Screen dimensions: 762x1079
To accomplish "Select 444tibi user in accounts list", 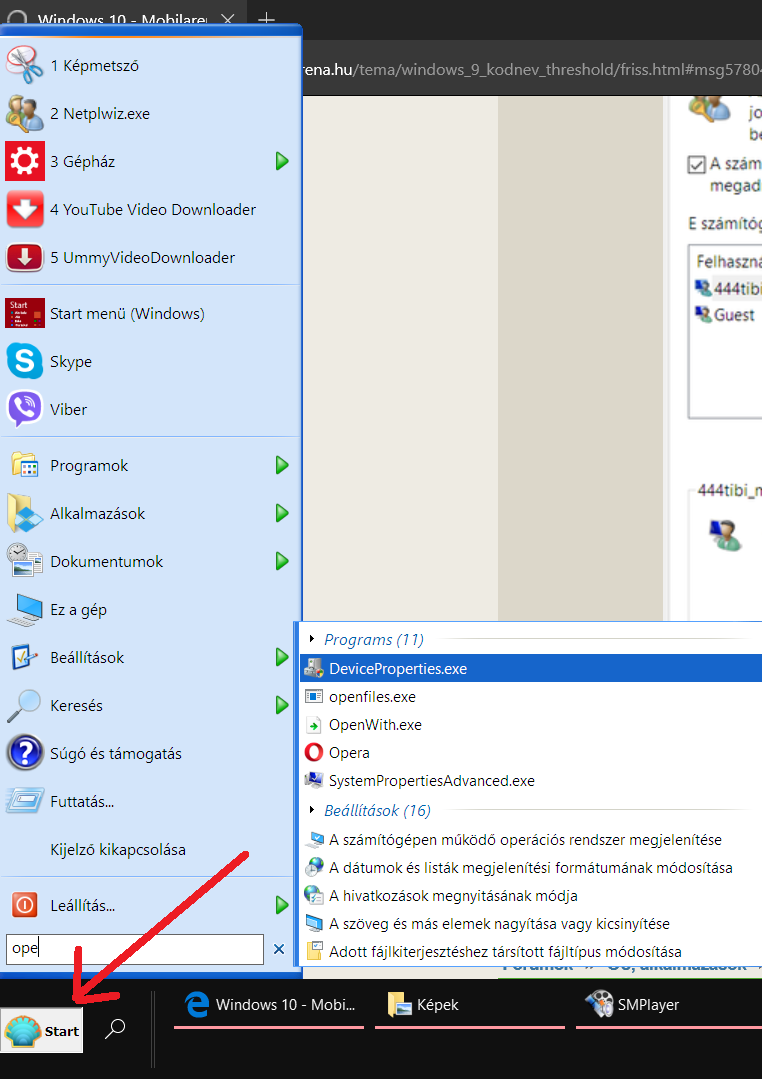I will click(728, 288).
